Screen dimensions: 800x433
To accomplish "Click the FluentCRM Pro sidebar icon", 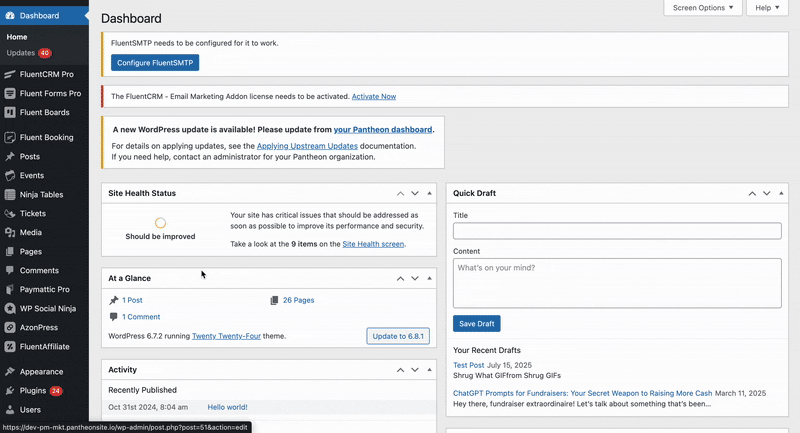I will (10, 74).
